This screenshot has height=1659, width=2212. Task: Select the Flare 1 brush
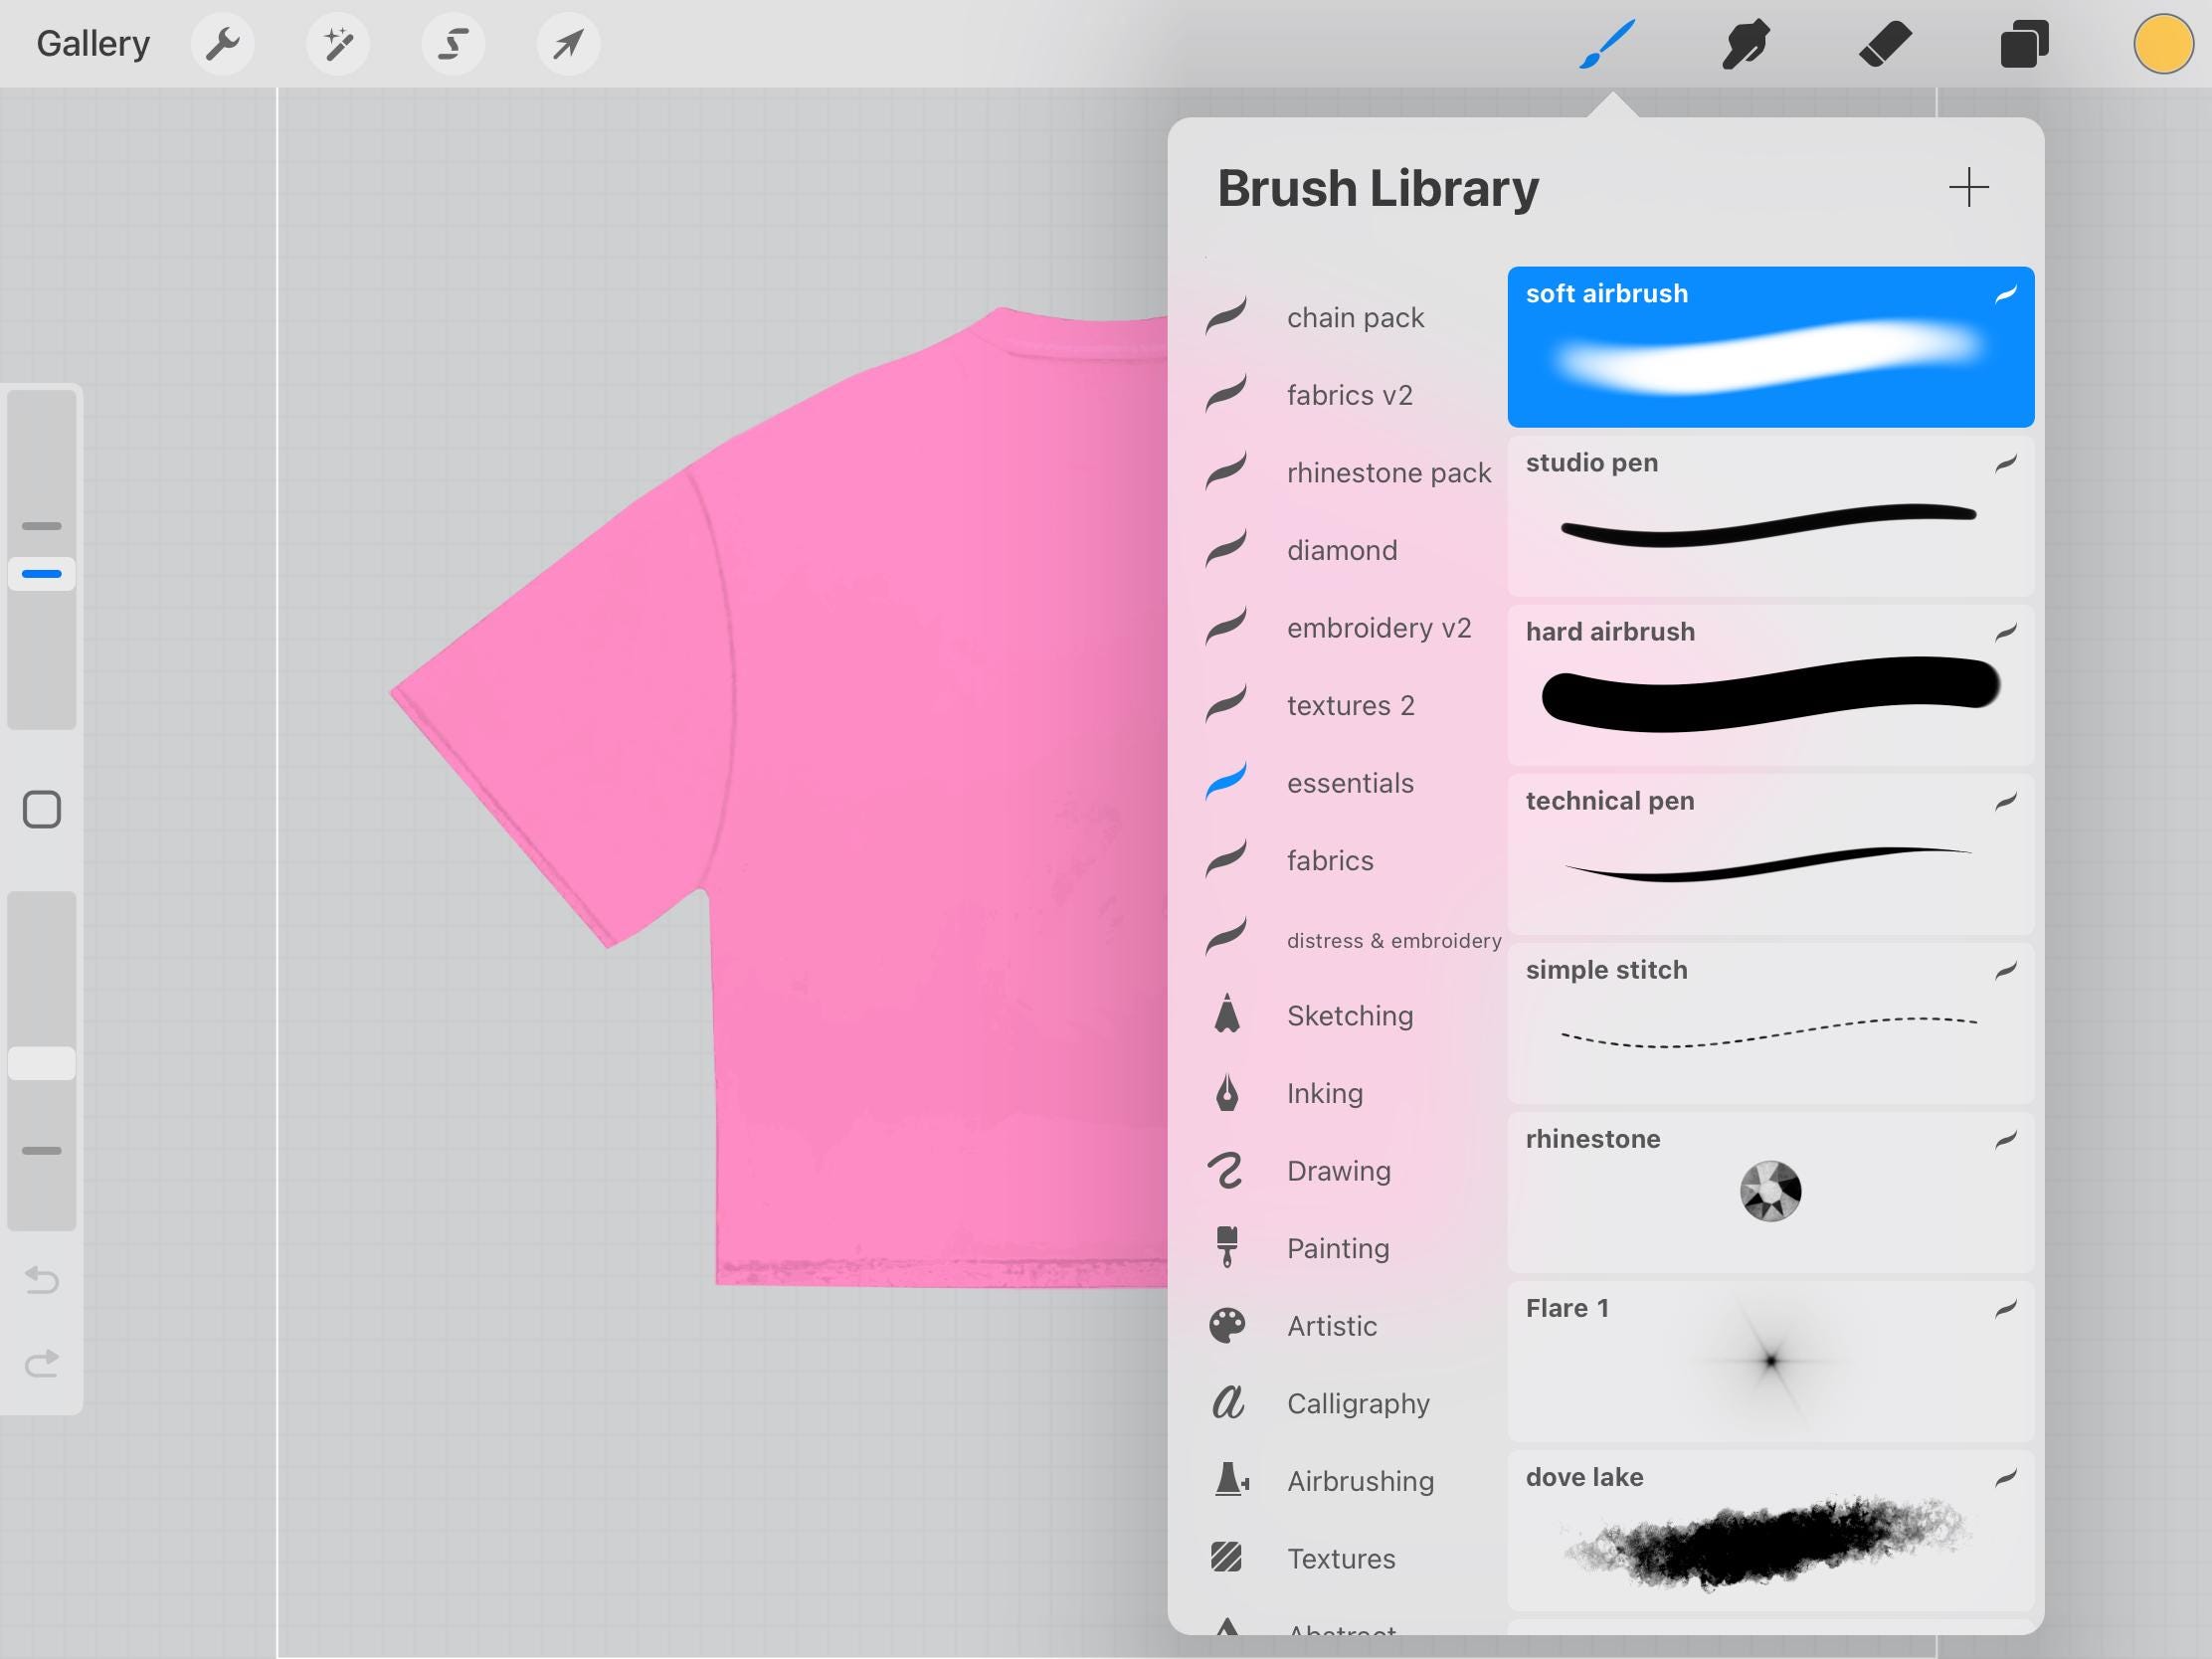point(1770,1361)
